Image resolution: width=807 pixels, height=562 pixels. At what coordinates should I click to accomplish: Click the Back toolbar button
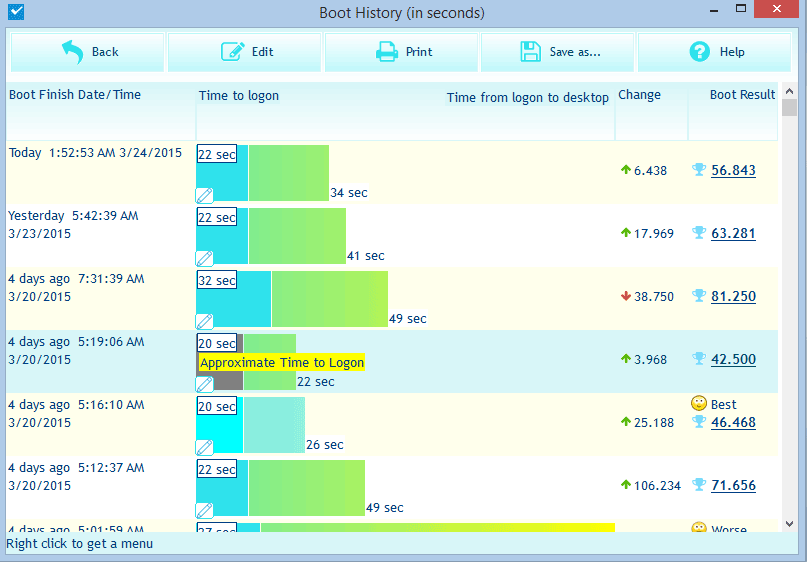(88, 52)
